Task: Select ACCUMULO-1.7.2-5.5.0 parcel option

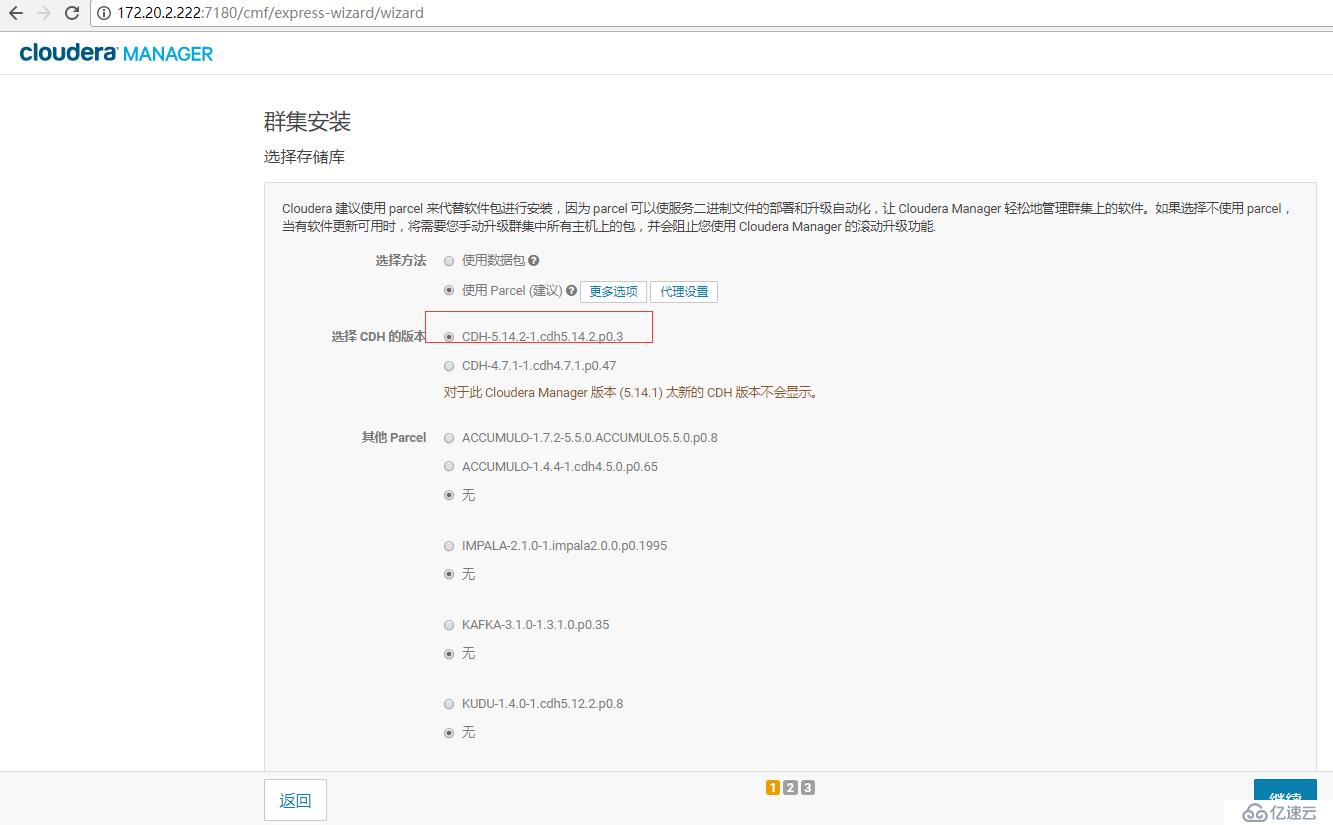Action: (449, 438)
